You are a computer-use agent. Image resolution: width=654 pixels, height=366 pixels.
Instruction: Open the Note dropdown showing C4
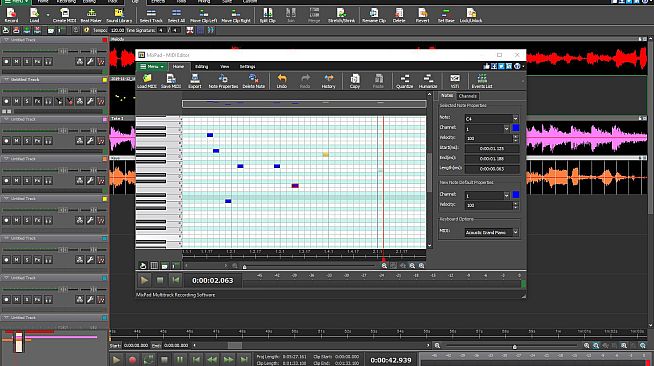coord(516,118)
